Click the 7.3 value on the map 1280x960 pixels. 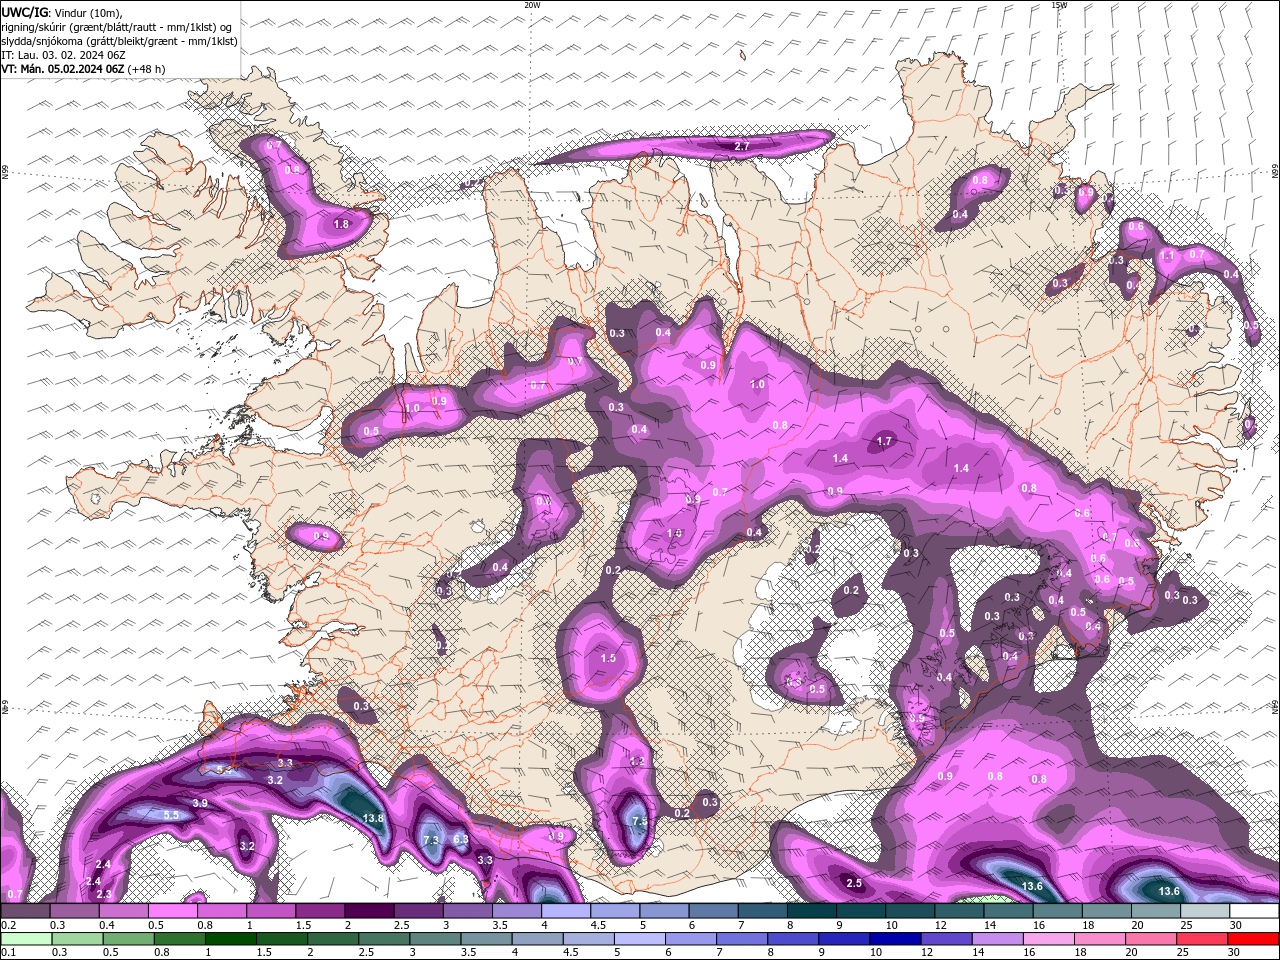[432, 839]
